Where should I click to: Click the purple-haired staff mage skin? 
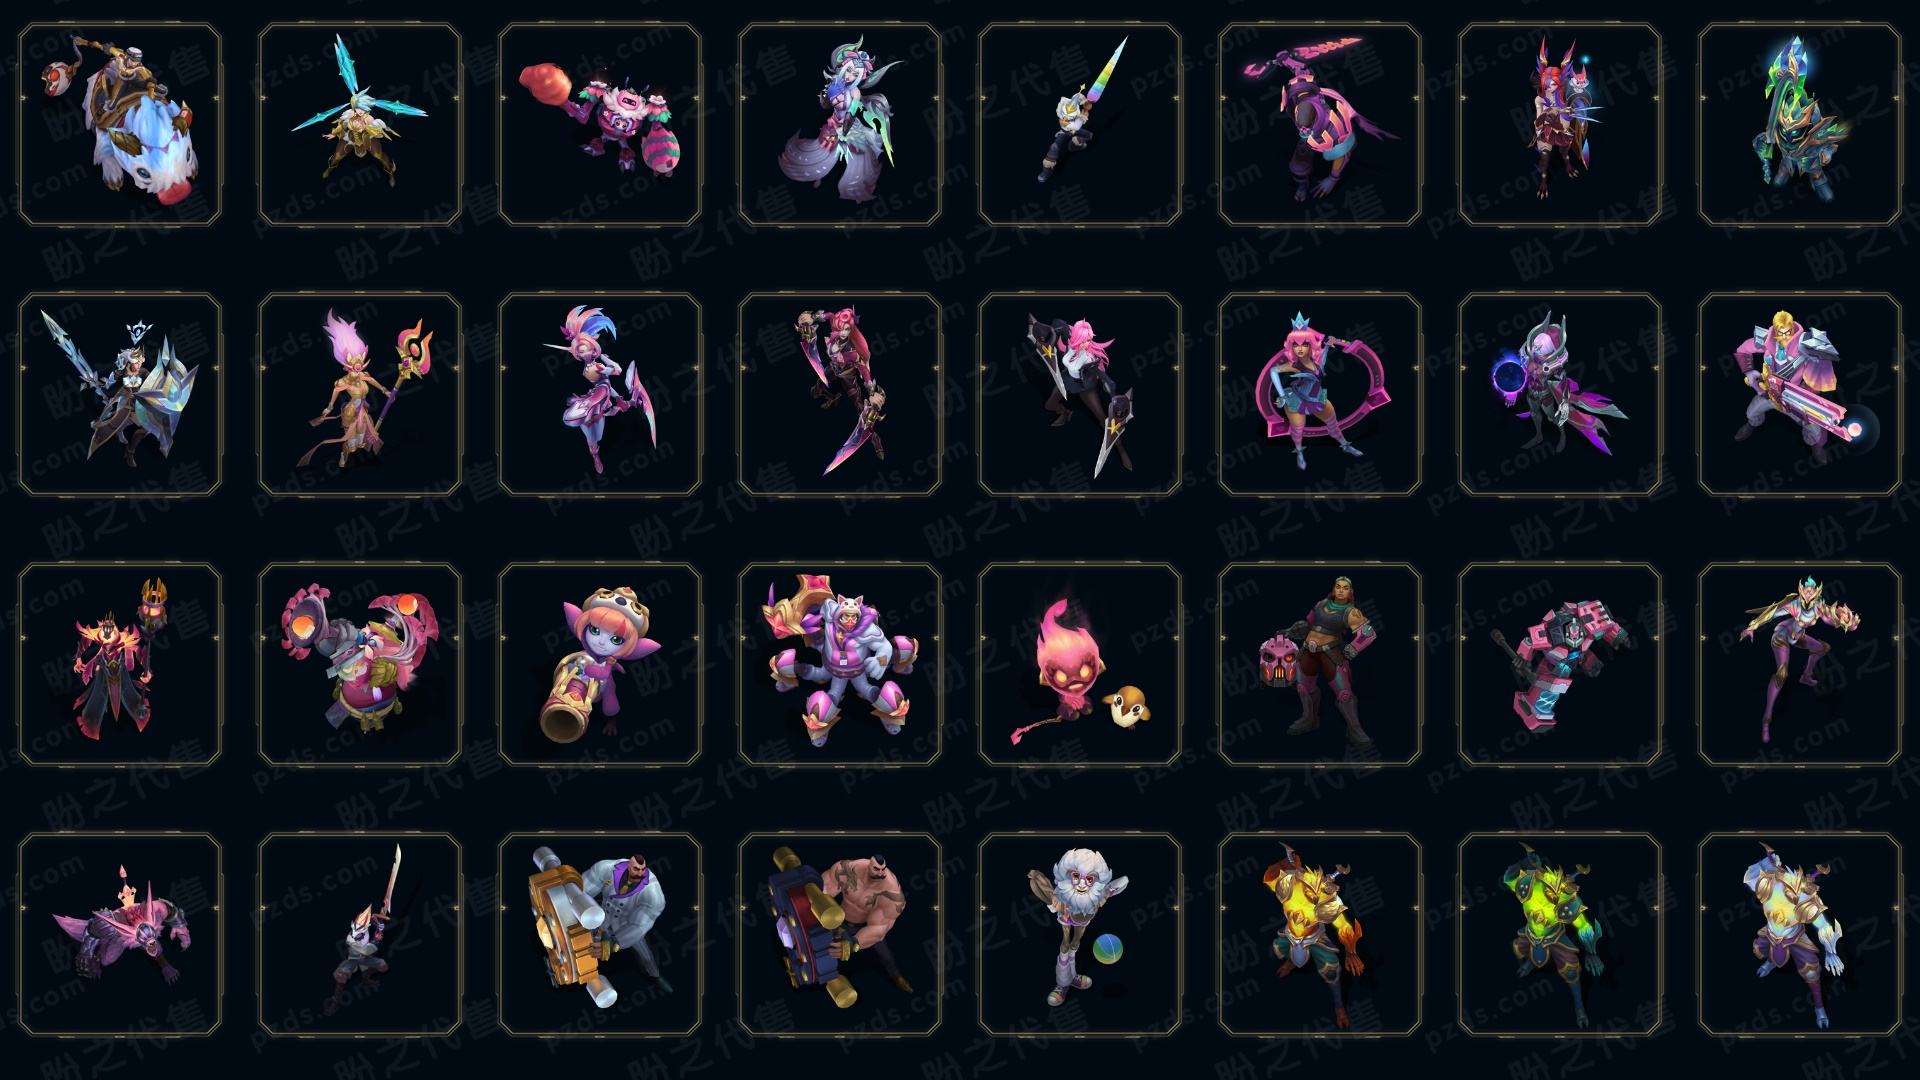click(360, 394)
